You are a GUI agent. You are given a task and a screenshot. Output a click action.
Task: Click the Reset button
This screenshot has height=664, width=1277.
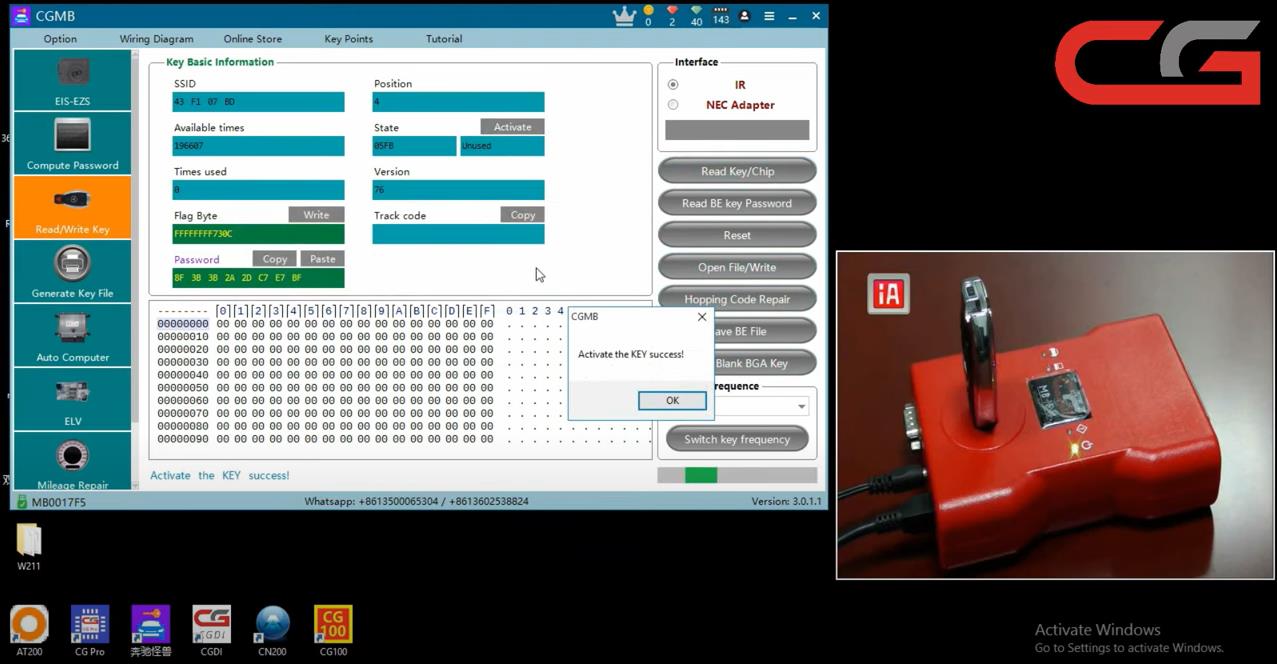(x=737, y=235)
